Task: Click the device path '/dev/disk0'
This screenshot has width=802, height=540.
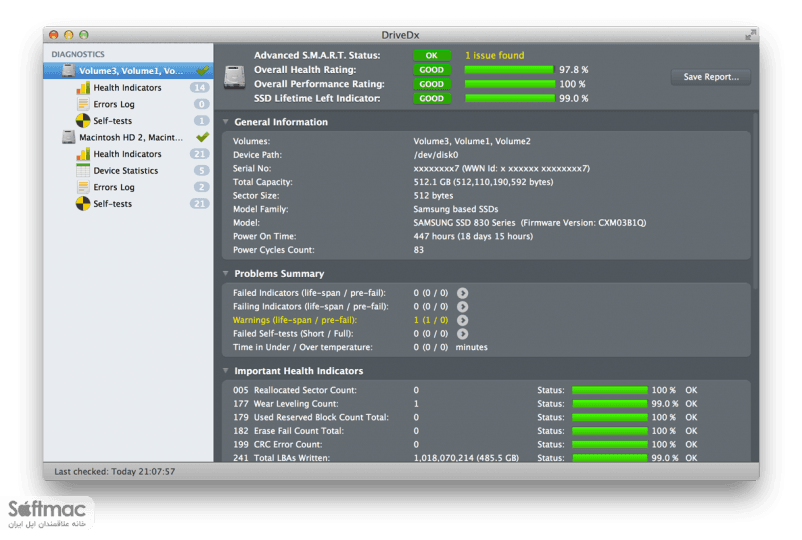Action: (x=436, y=154)
